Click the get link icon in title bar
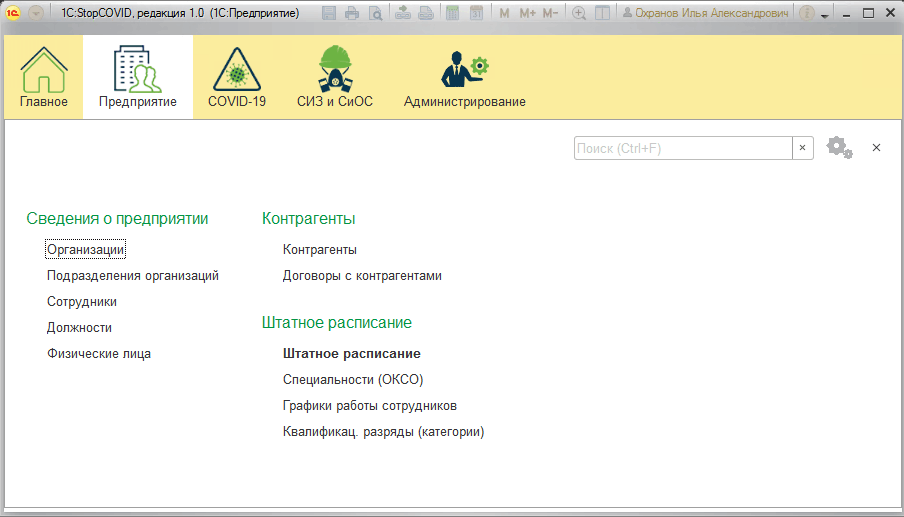The width and height of the screenshot is (904, 517). pyautogui.click(x=403, y=13)
